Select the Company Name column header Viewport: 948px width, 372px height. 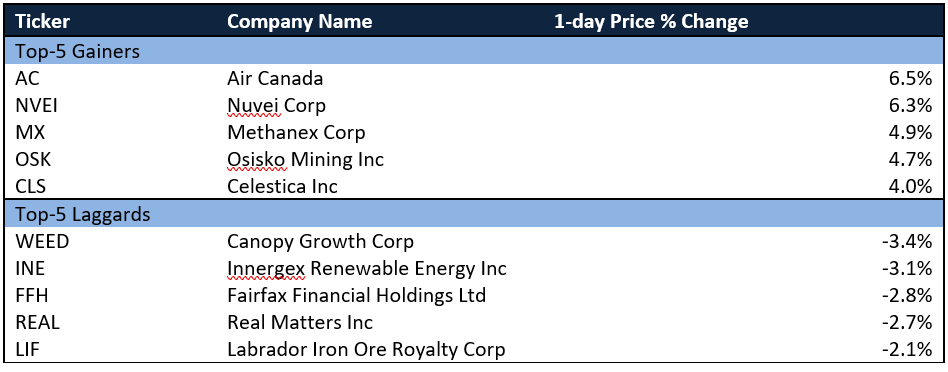pos(299,22)
